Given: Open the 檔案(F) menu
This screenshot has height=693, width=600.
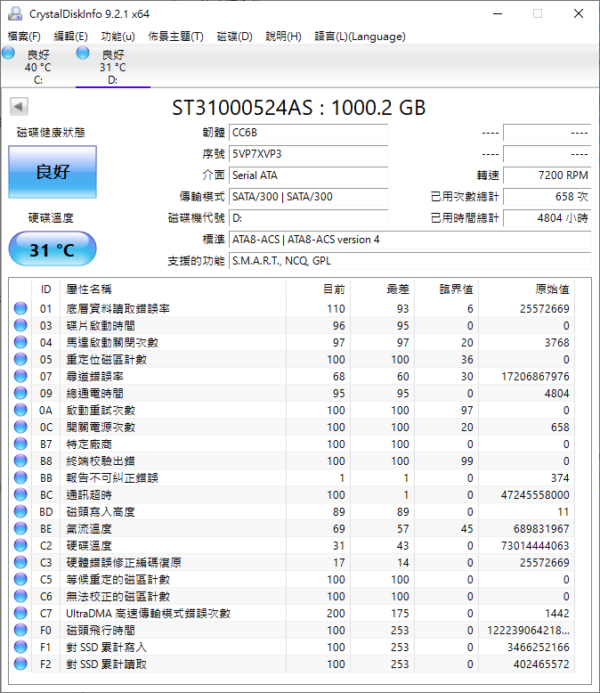Looking at the screenshot, I should [24, 37].
